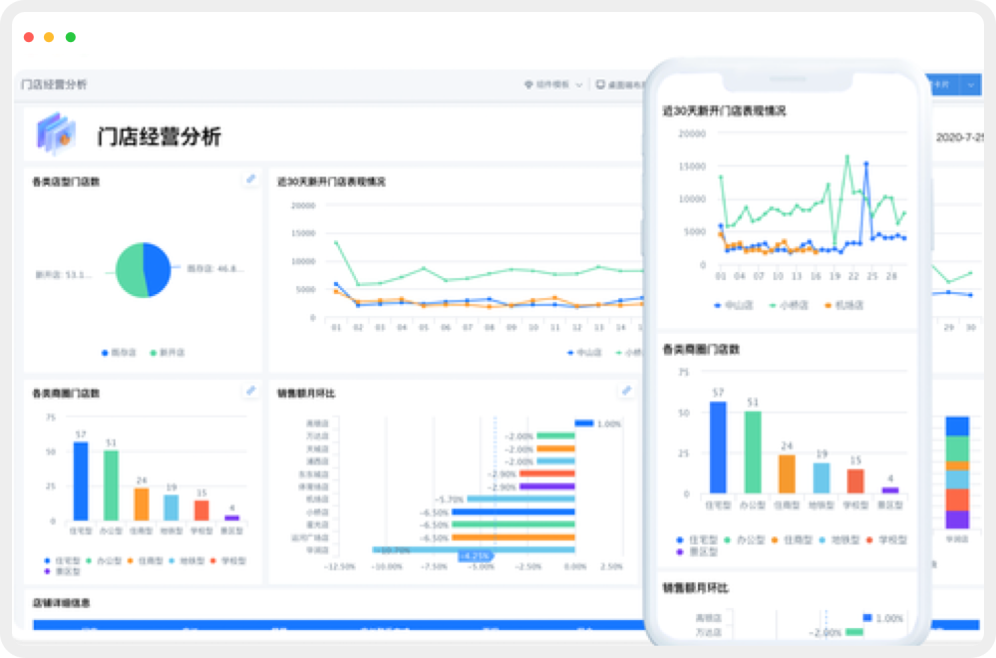996x658 pixels.
Task: Toggle 中山店 series legend in phone chart
Action: [x=737, y=305]
